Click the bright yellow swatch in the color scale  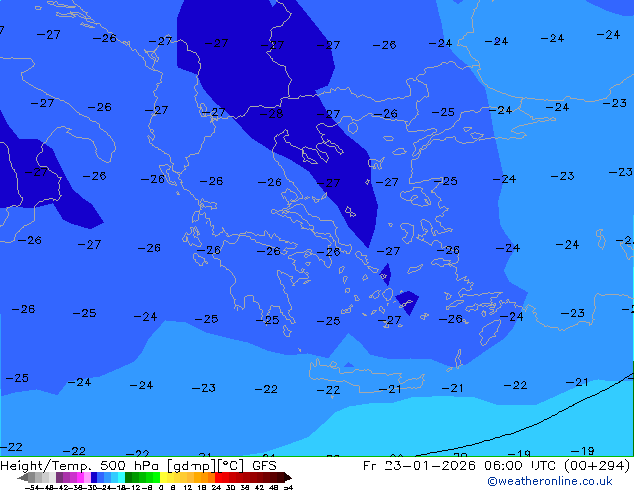point(163,477)
